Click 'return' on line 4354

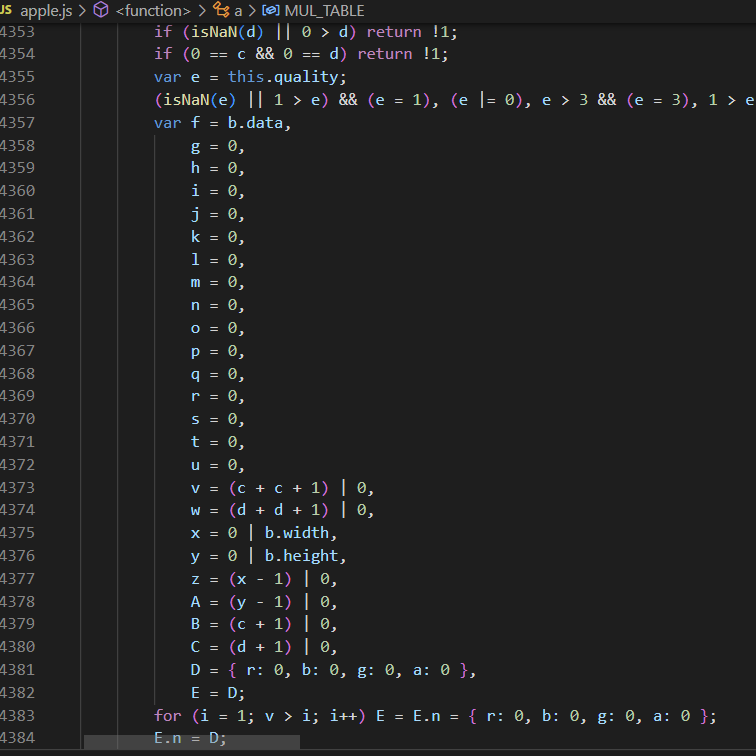coord(385,54)
